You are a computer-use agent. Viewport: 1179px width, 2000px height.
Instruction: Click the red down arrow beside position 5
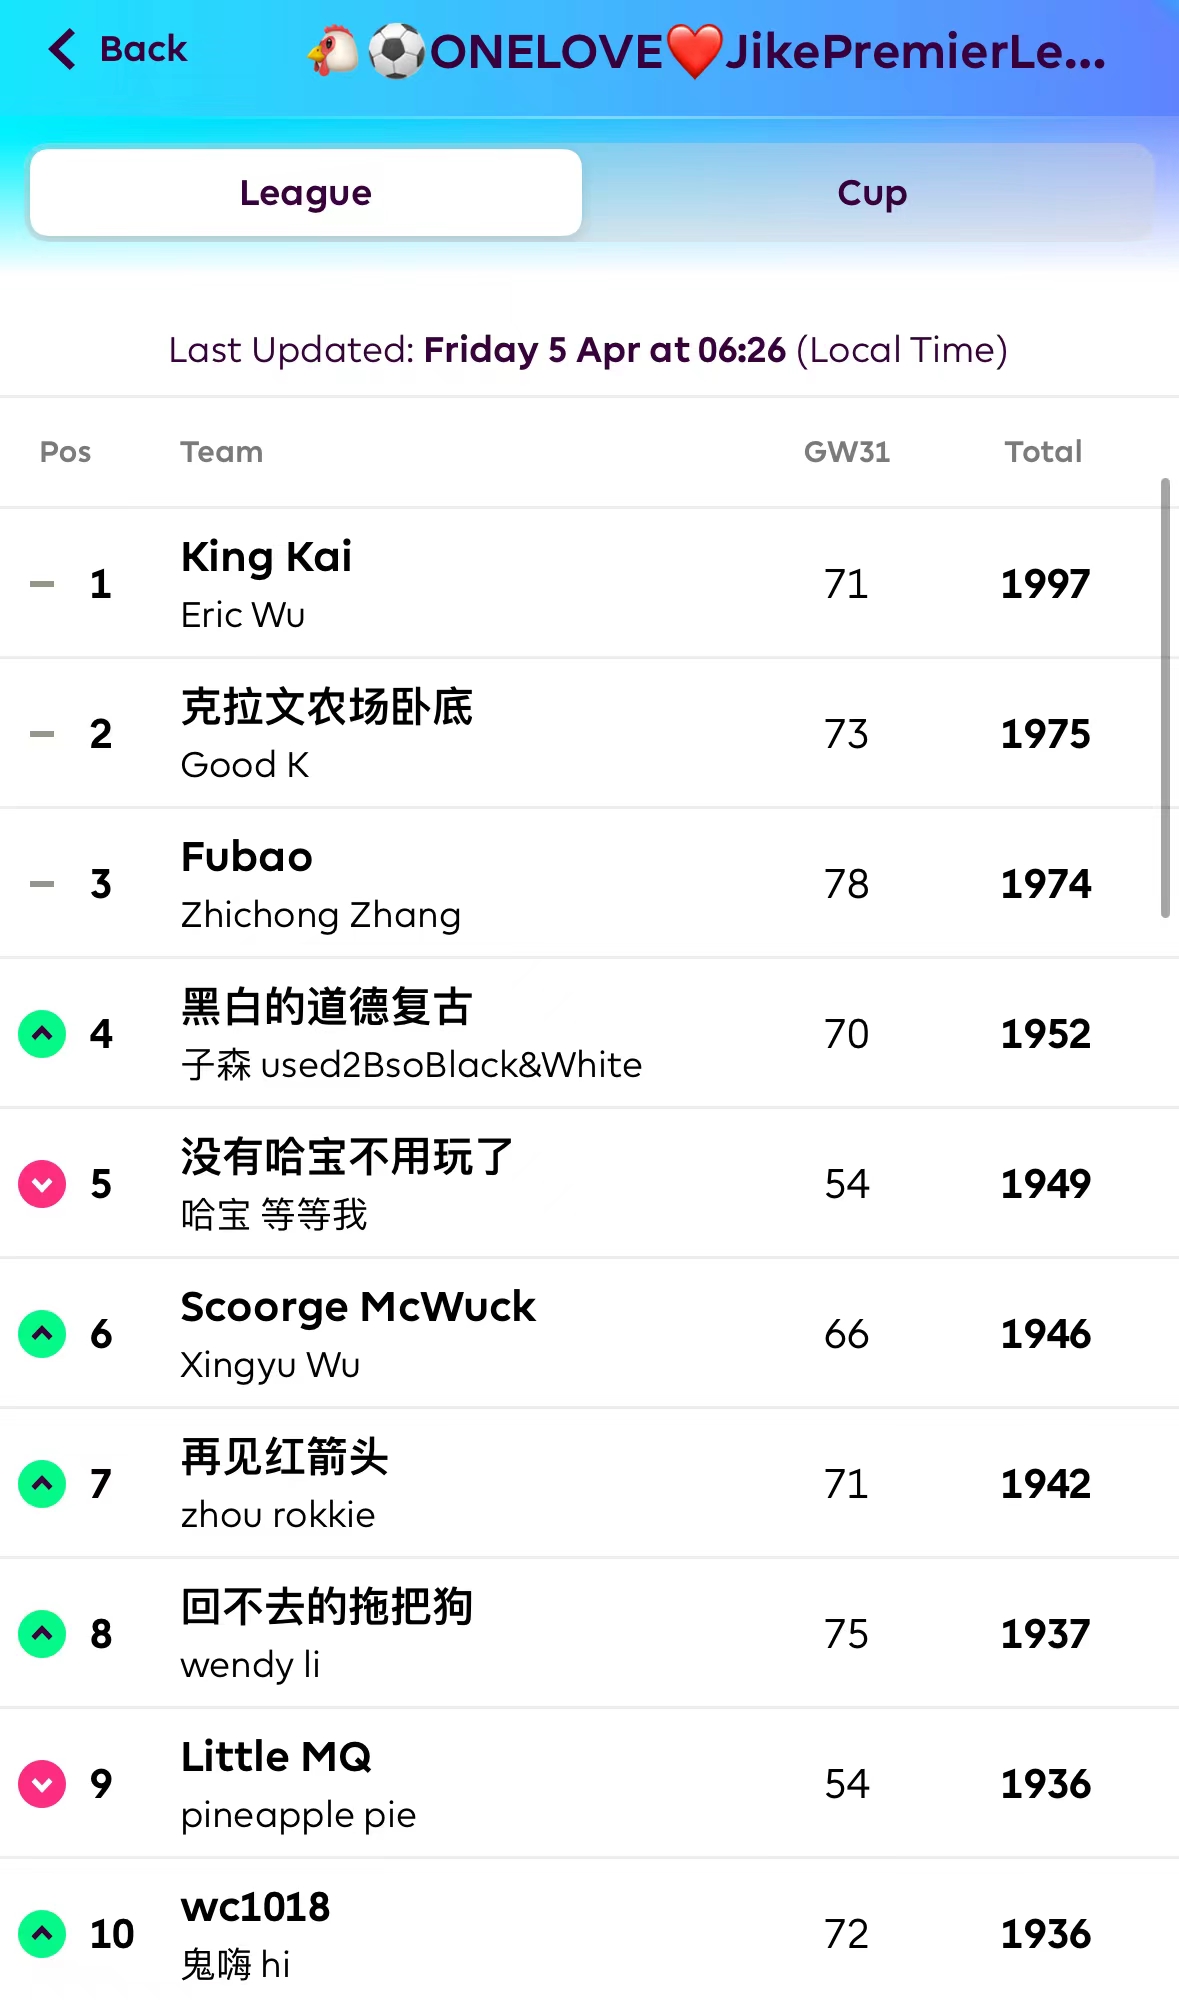(42, 1184)
